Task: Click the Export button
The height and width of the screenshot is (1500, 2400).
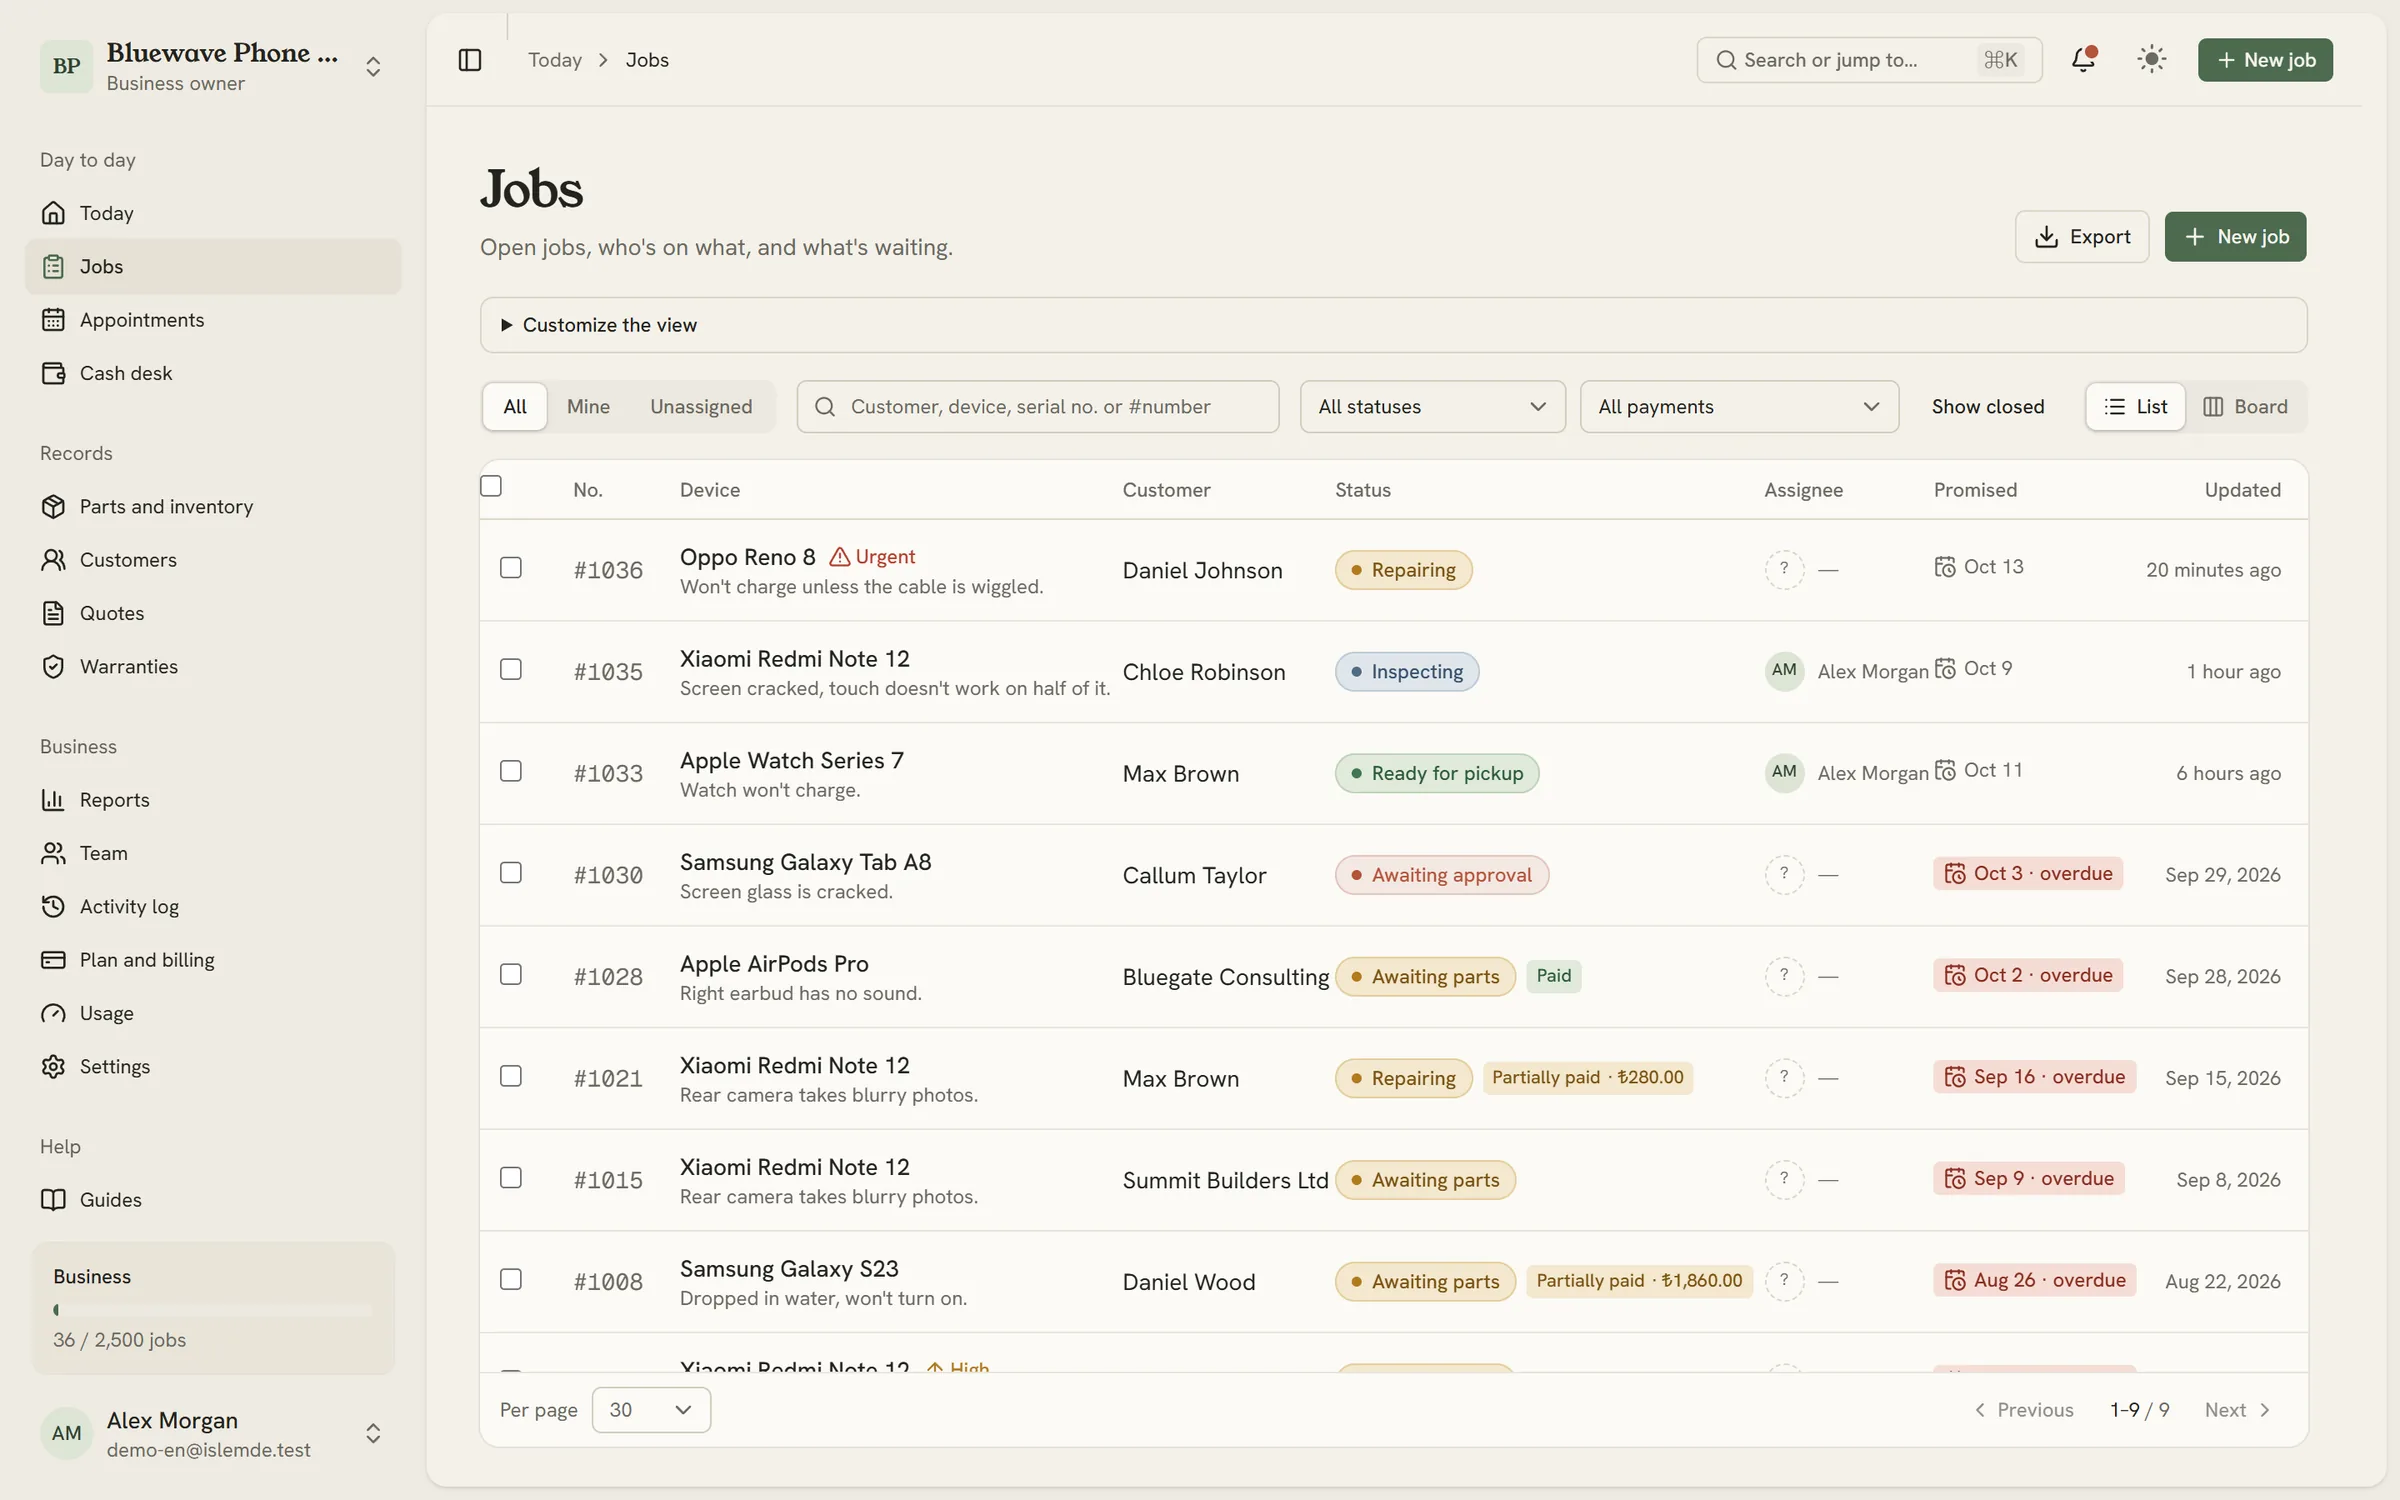Action: (x=2082, y=237)
